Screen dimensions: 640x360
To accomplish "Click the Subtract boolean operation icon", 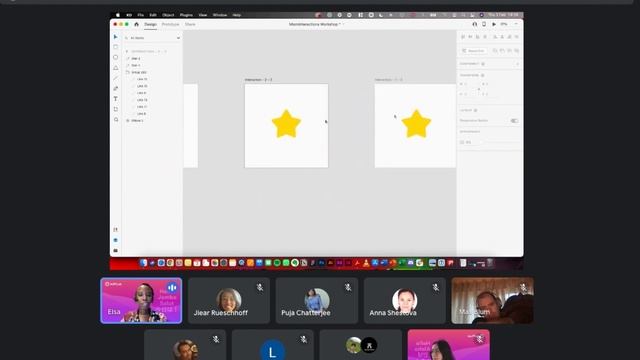I will click(x=502, y=51).
